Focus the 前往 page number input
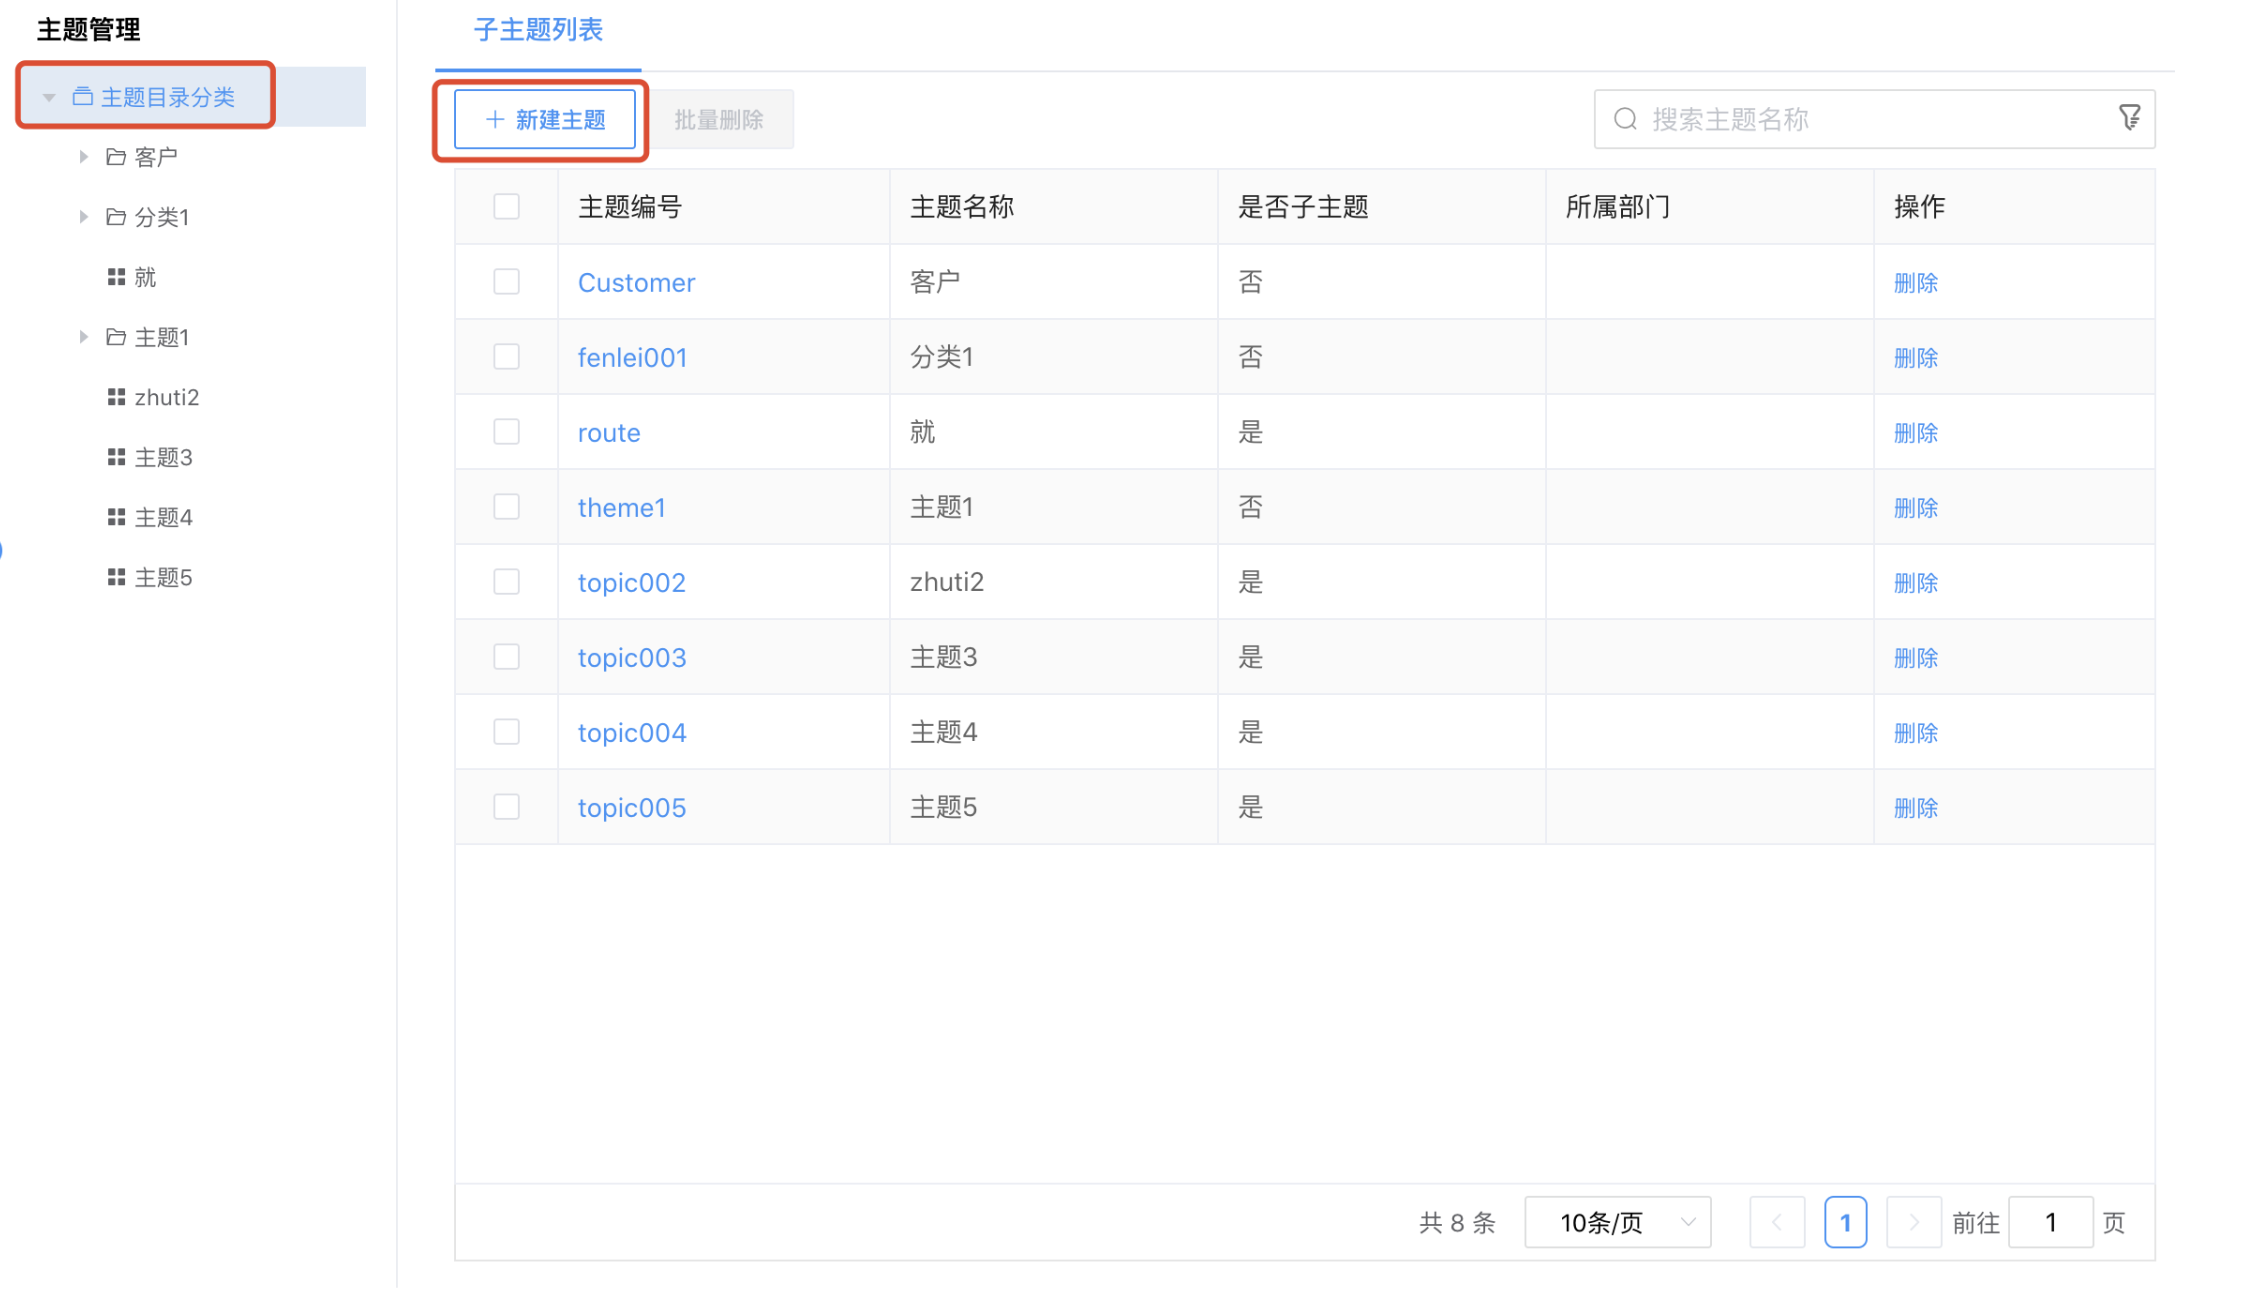This screenshot has width=2246, height=1308. 2050,1222
